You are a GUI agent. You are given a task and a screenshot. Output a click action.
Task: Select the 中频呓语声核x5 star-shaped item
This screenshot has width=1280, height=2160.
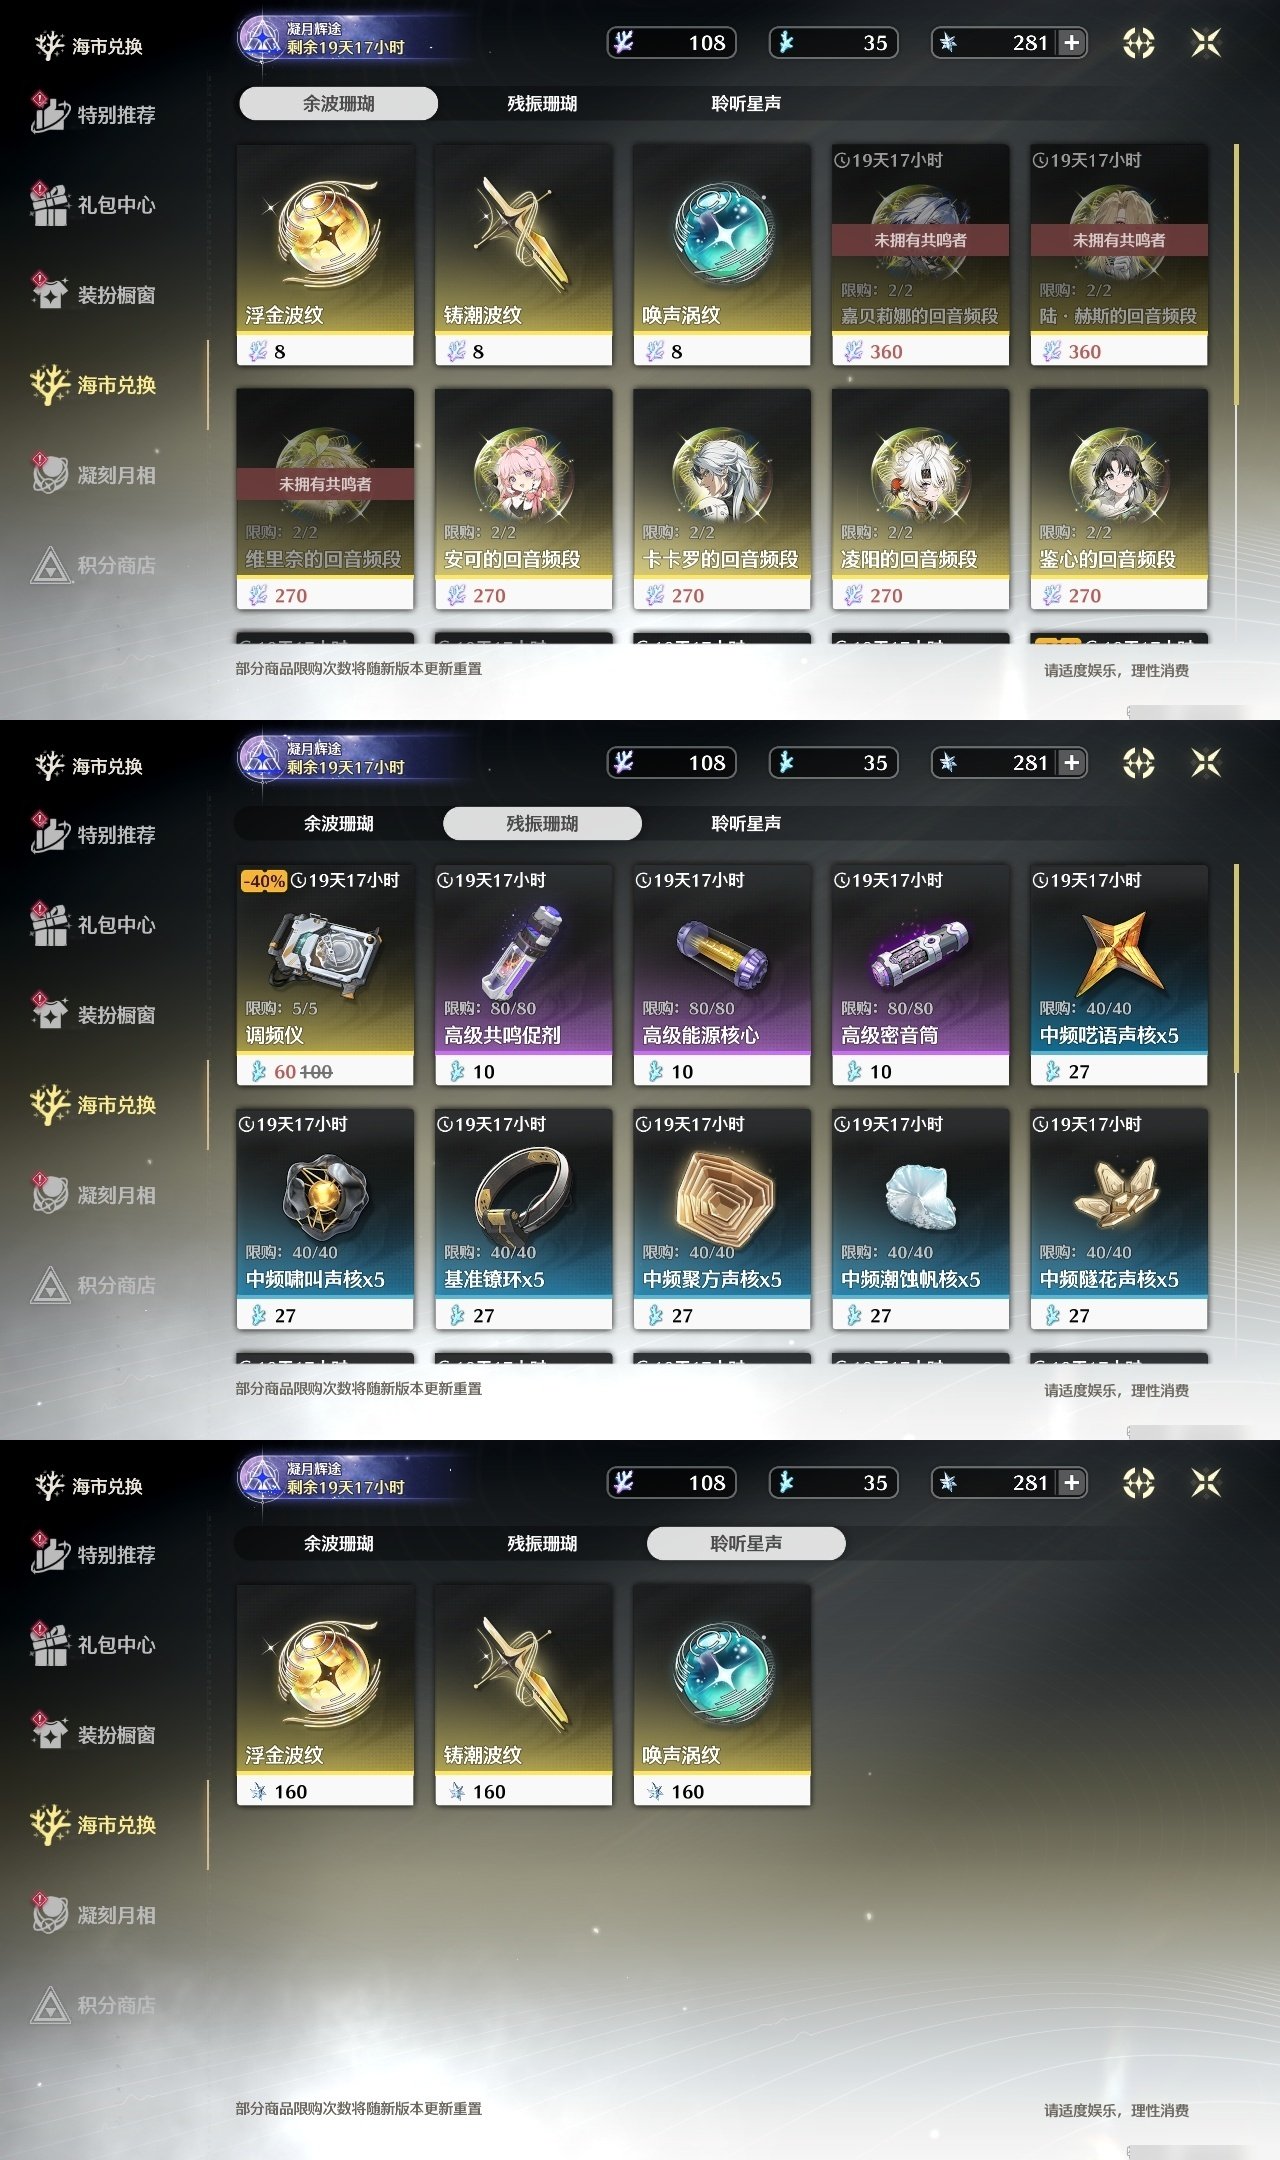pyautogui.click(x=1119, y=975)
